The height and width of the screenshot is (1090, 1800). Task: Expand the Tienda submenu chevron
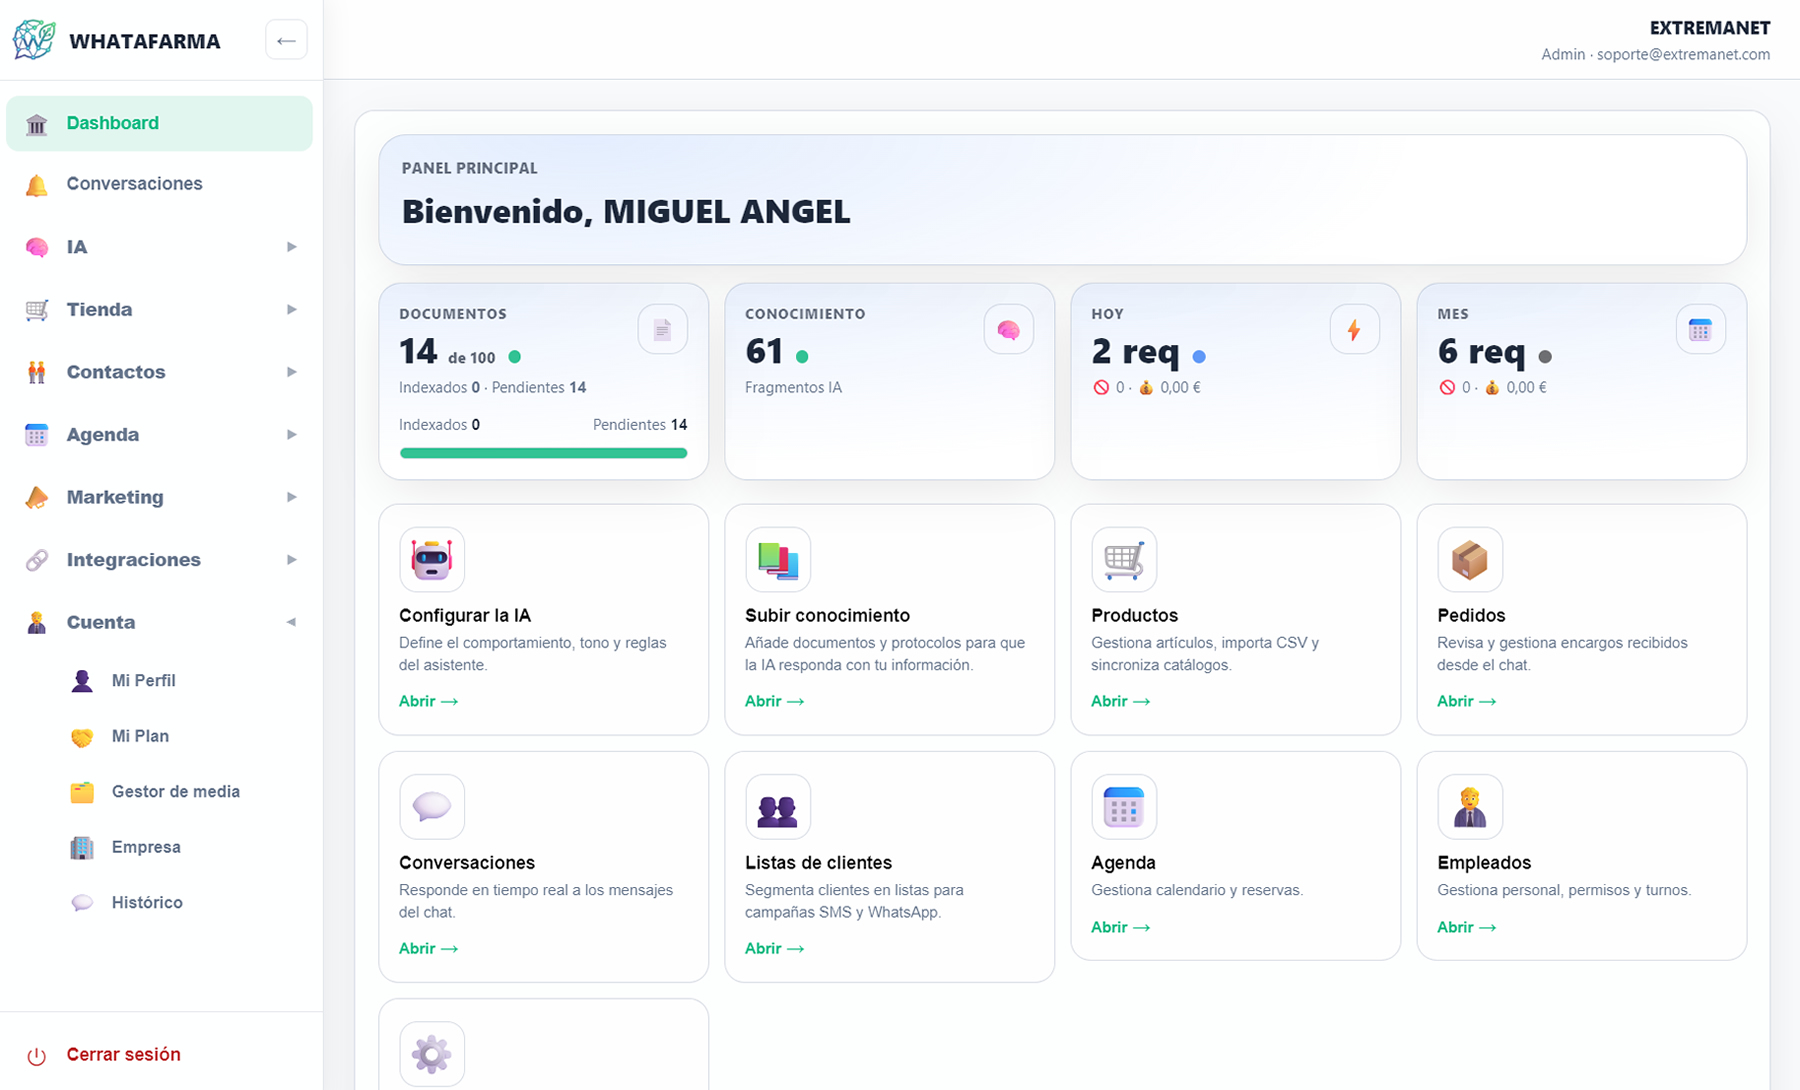click(291, 309)
